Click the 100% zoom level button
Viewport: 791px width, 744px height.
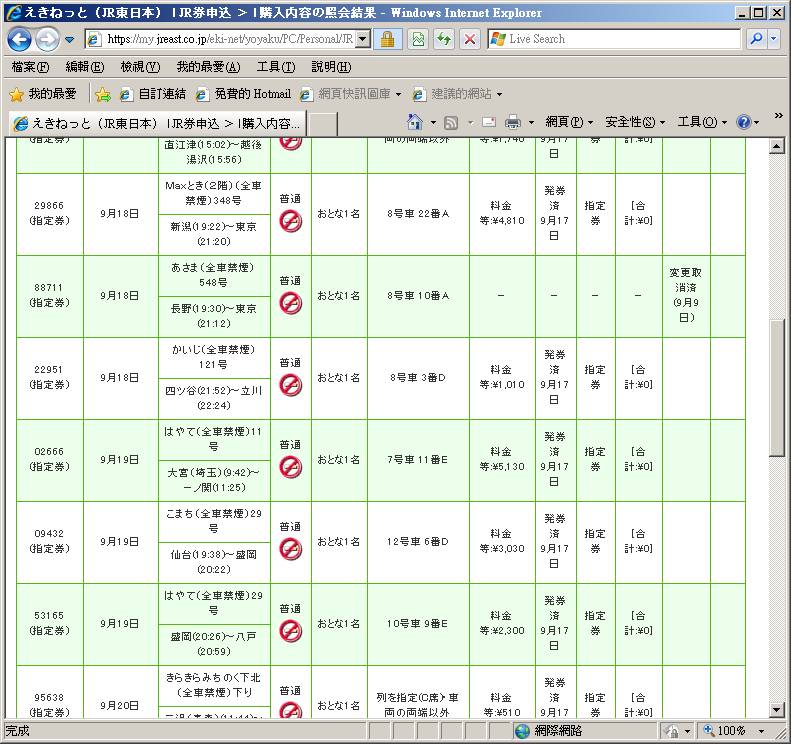click(724, 730)
